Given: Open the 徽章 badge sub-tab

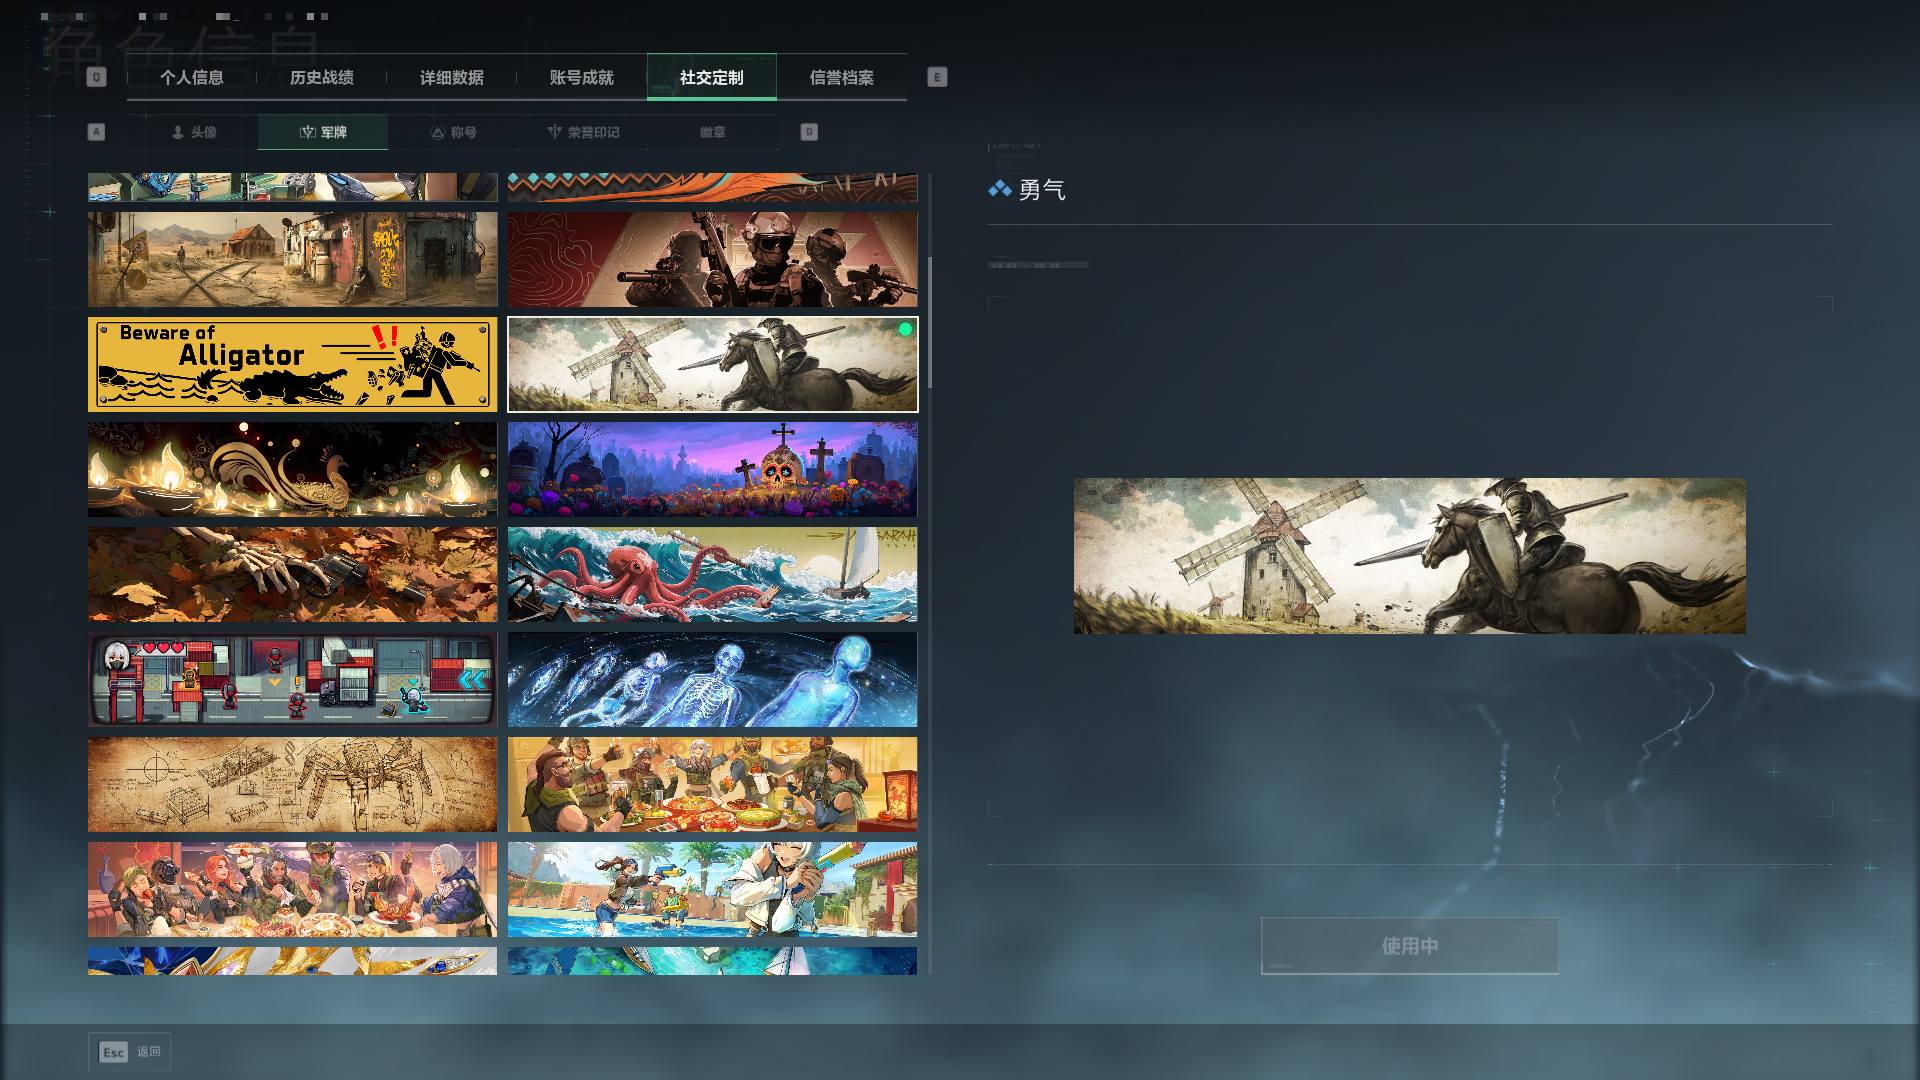Looking at the screenshot, I should 712,132.
